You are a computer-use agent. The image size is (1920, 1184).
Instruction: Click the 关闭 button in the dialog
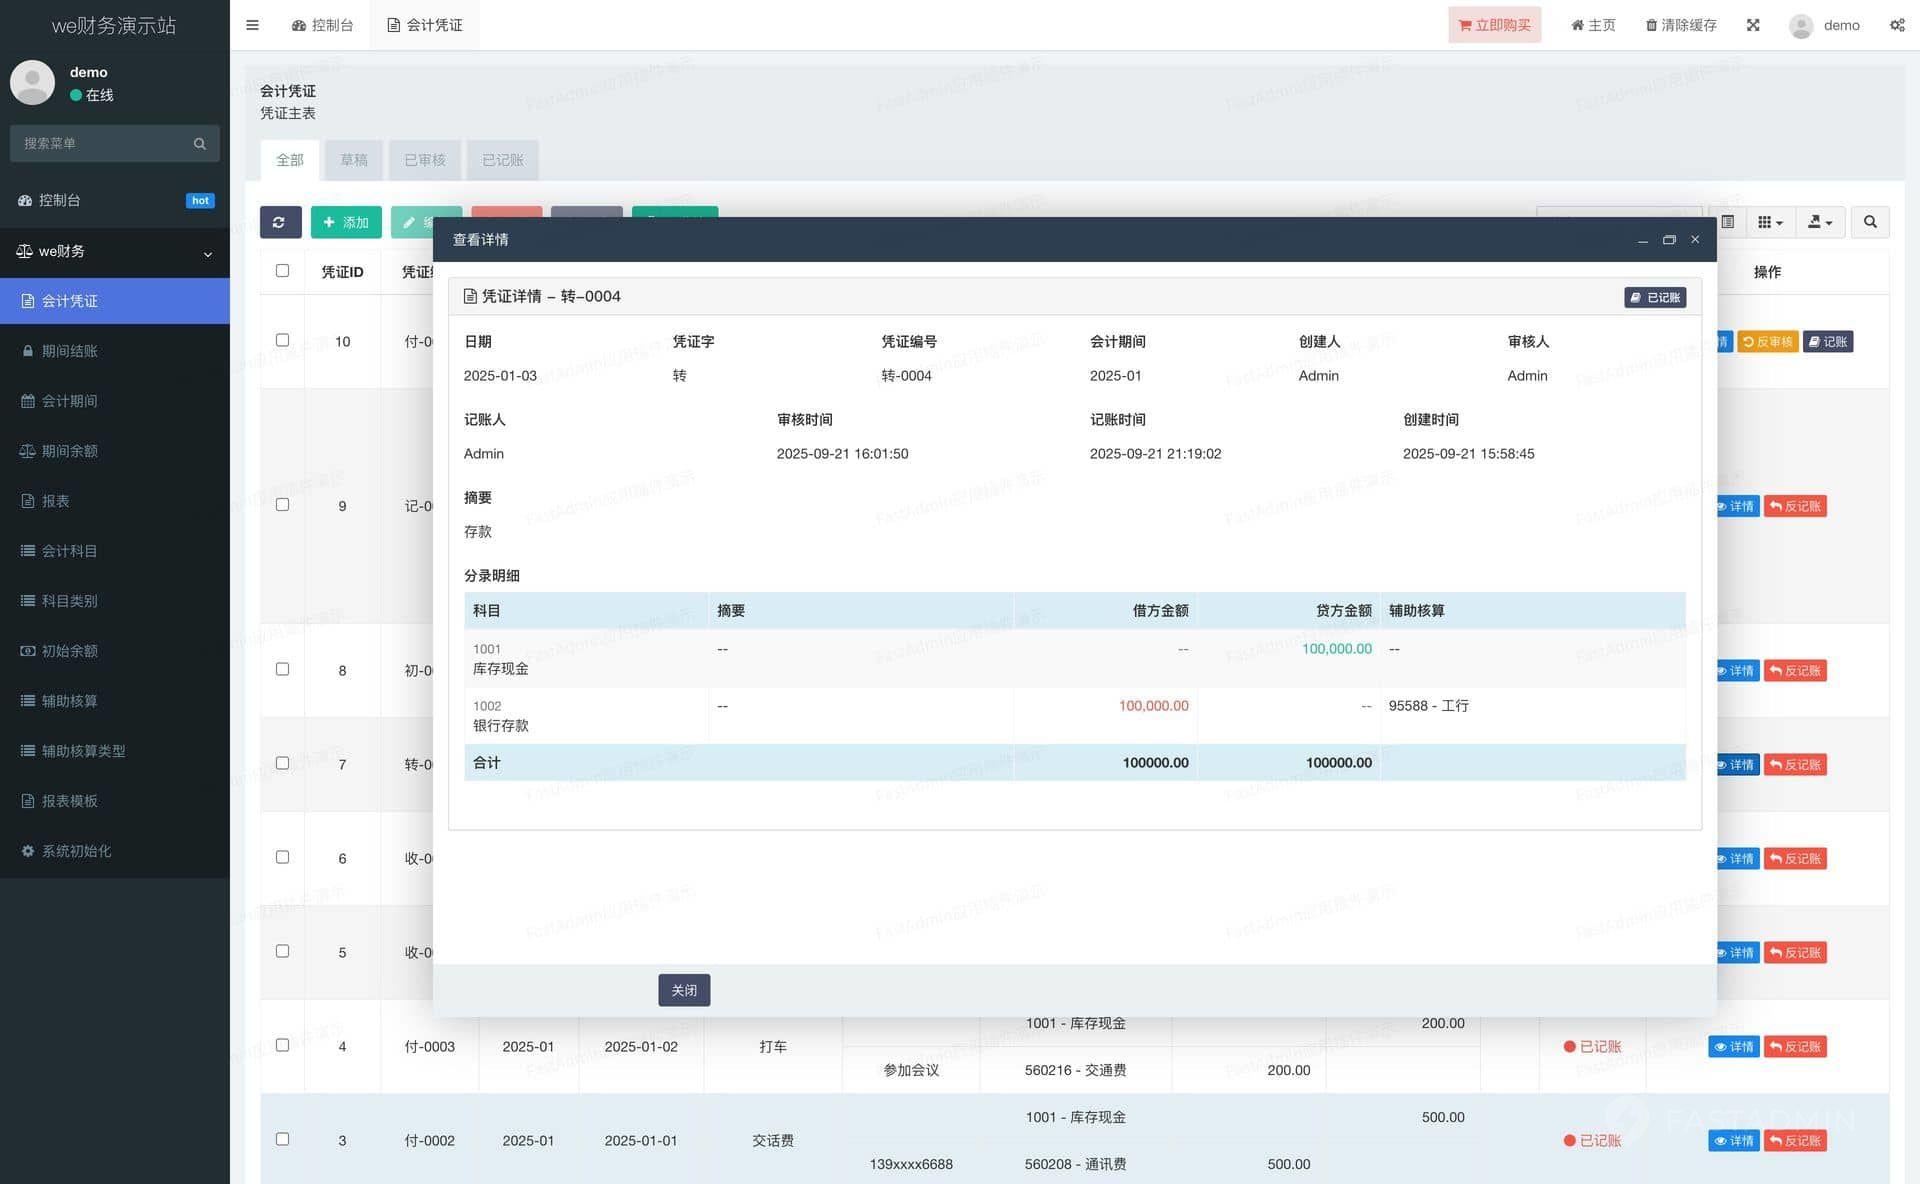[x=684, y=990]
